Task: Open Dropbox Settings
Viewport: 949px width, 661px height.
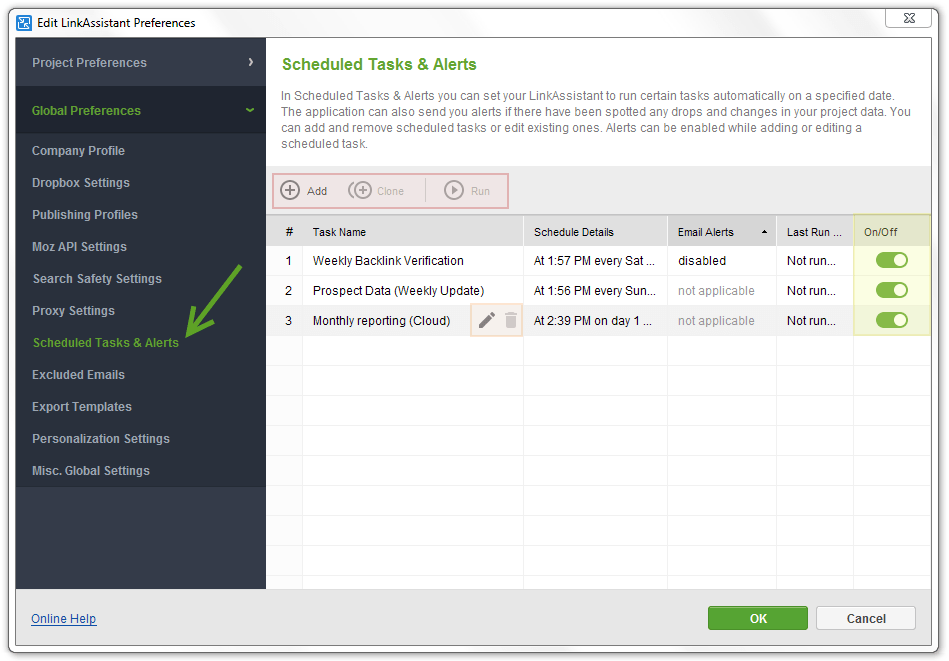Action: 80,183
